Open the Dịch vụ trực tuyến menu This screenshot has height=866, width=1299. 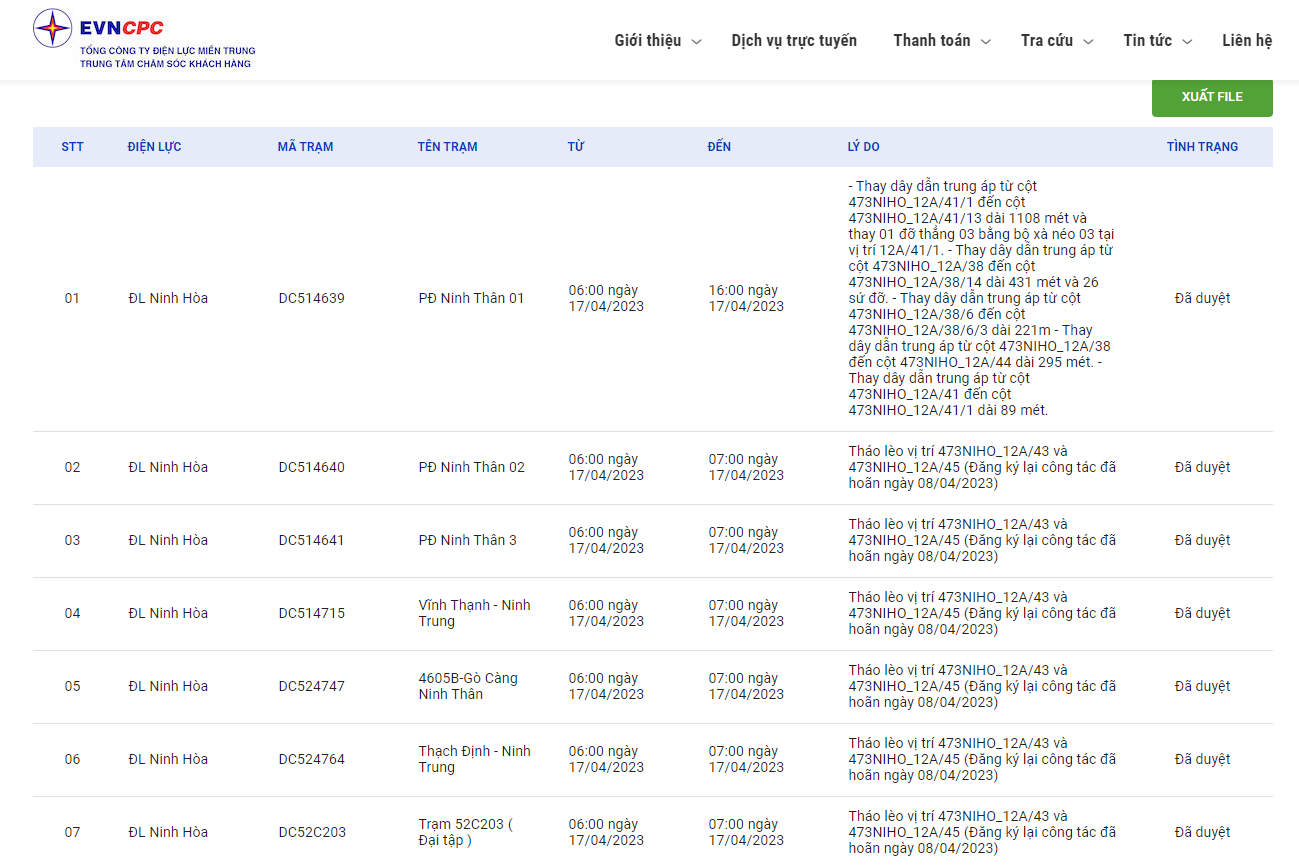point(794,41)
